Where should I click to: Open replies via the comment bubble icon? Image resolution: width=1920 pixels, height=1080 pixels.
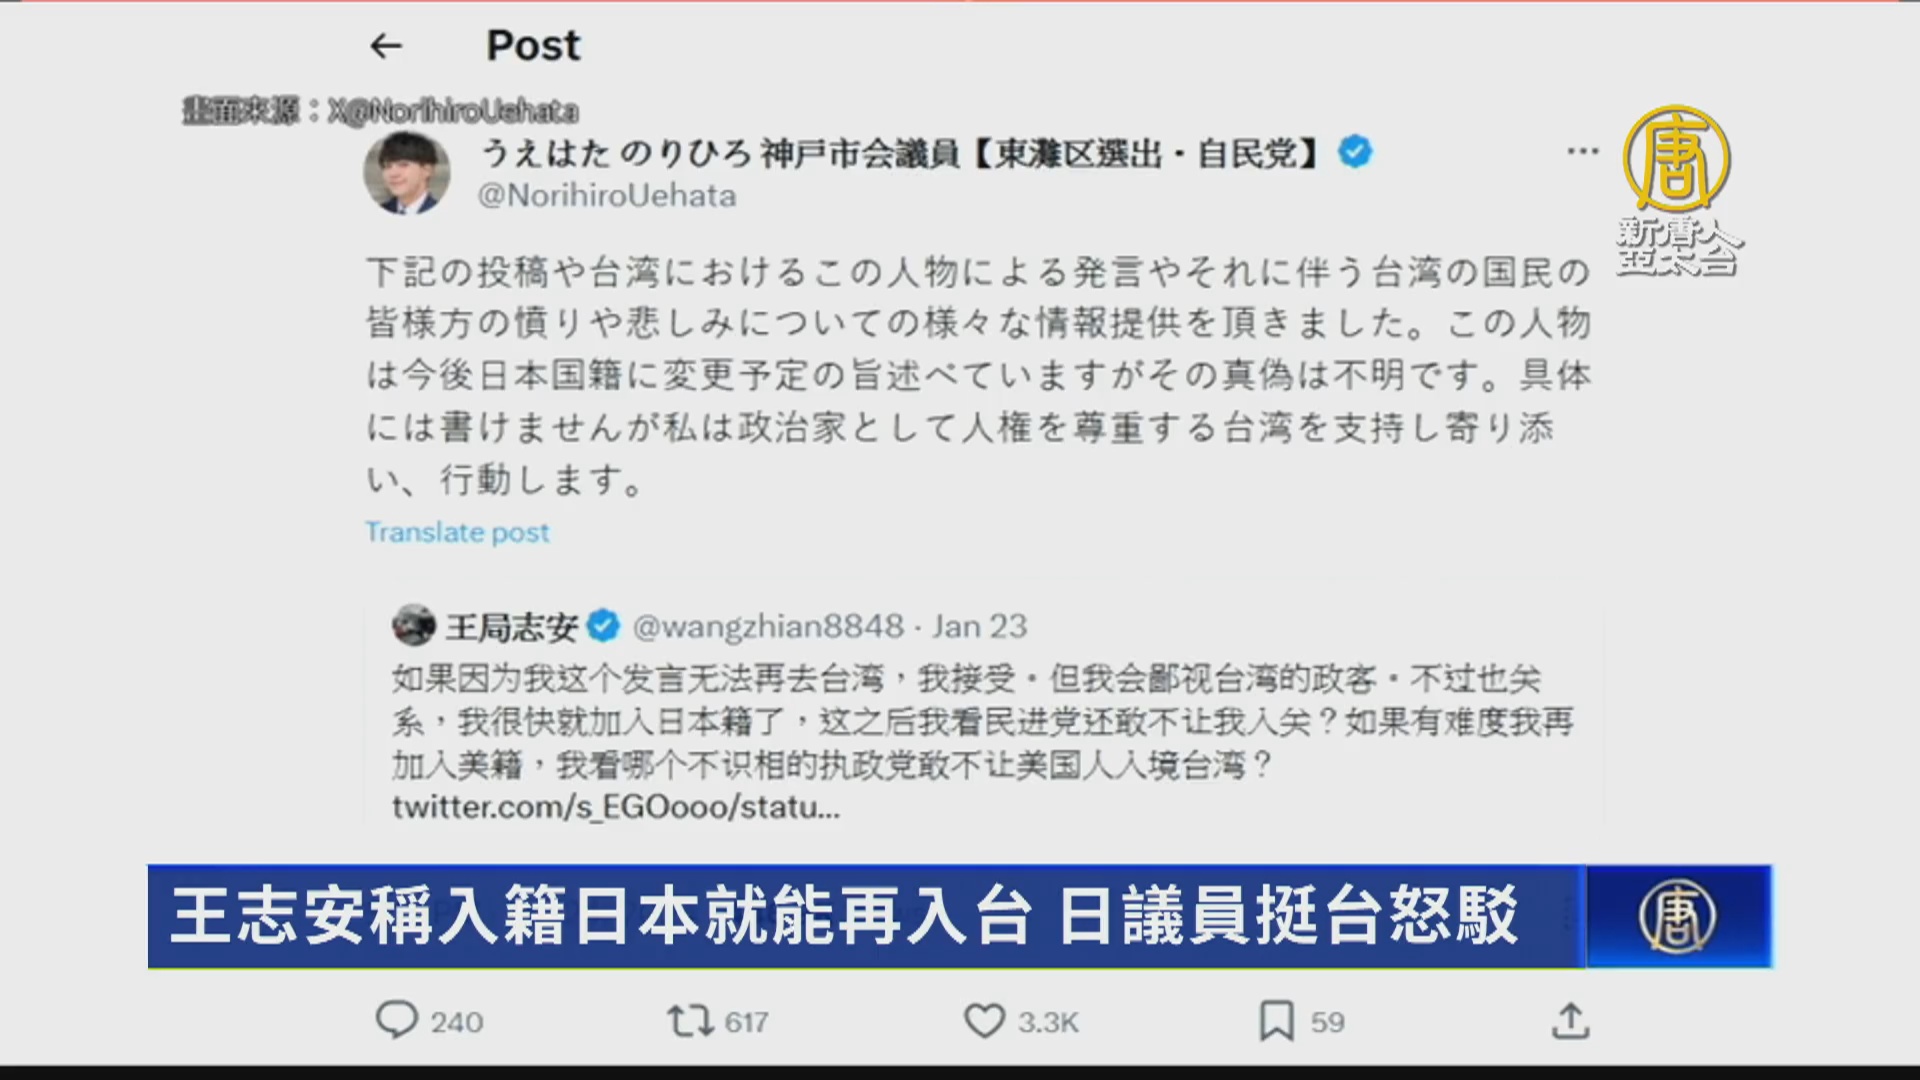pos(396,1021)
